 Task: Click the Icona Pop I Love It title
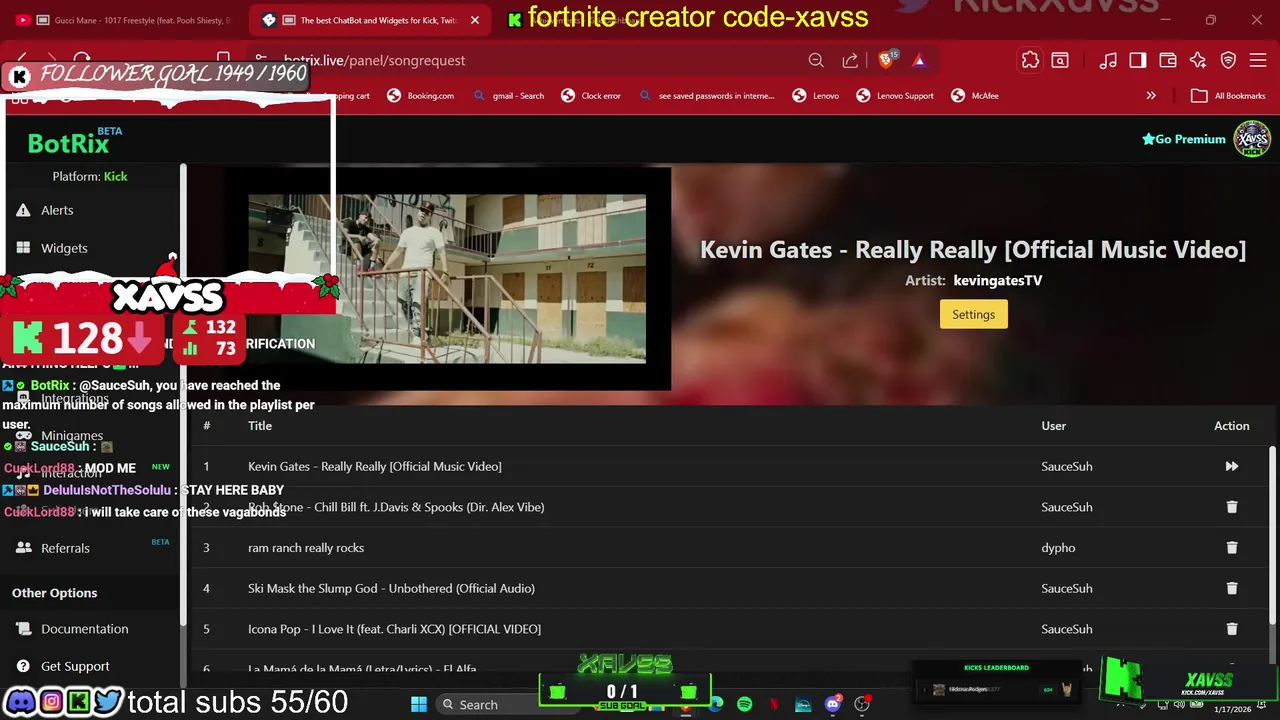(x=394, y=629)
